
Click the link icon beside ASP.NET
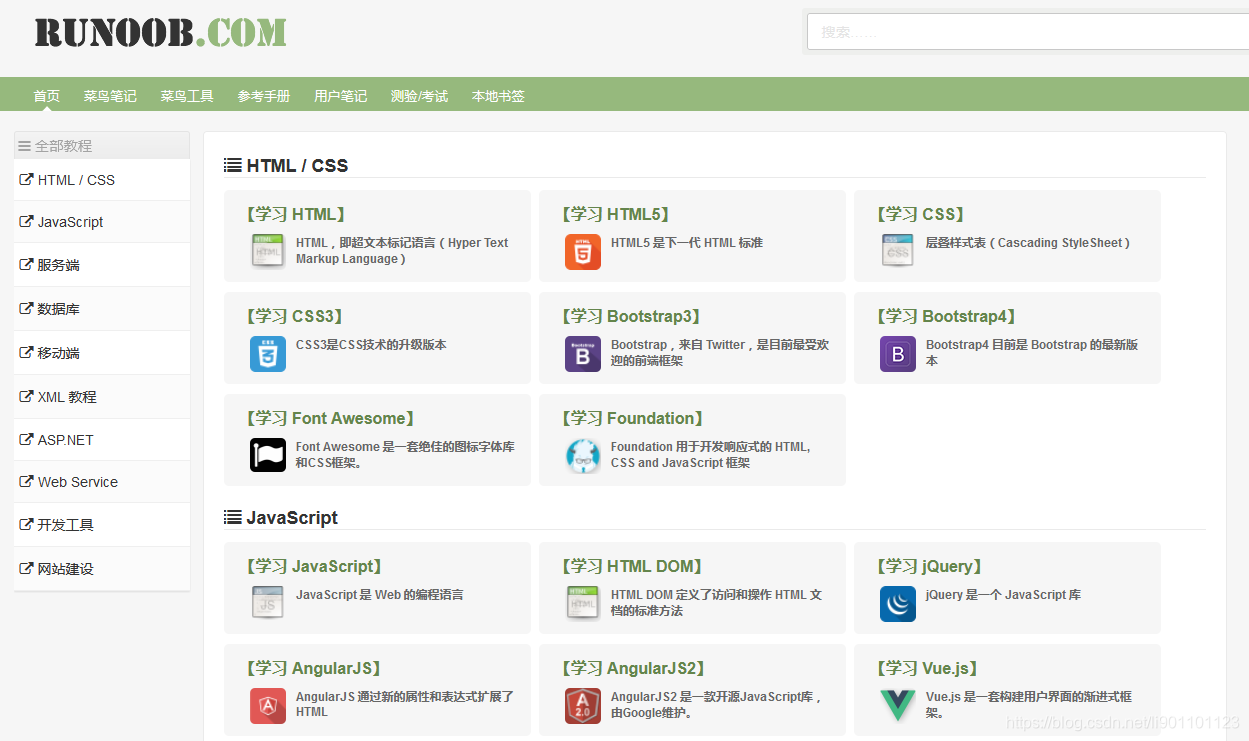[x=27, y=440]
